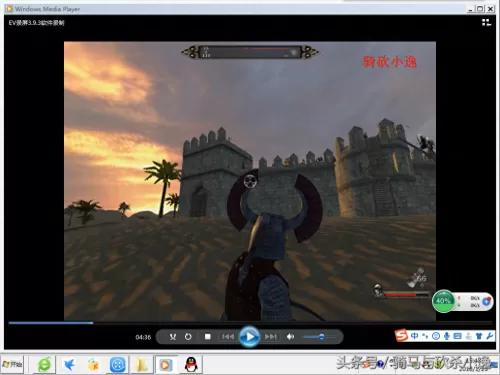Select the Windows Media Player taskbar button
The width and height of the screenshot is (500, 375).
pos(165,365)
